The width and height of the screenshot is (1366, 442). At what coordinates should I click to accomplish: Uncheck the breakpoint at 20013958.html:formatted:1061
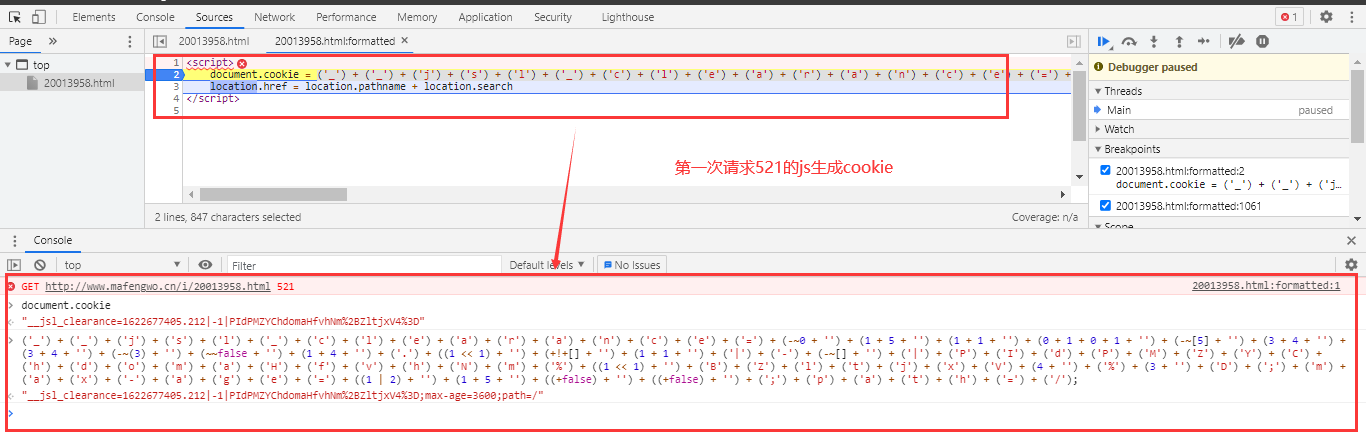tap(1105, 206)
